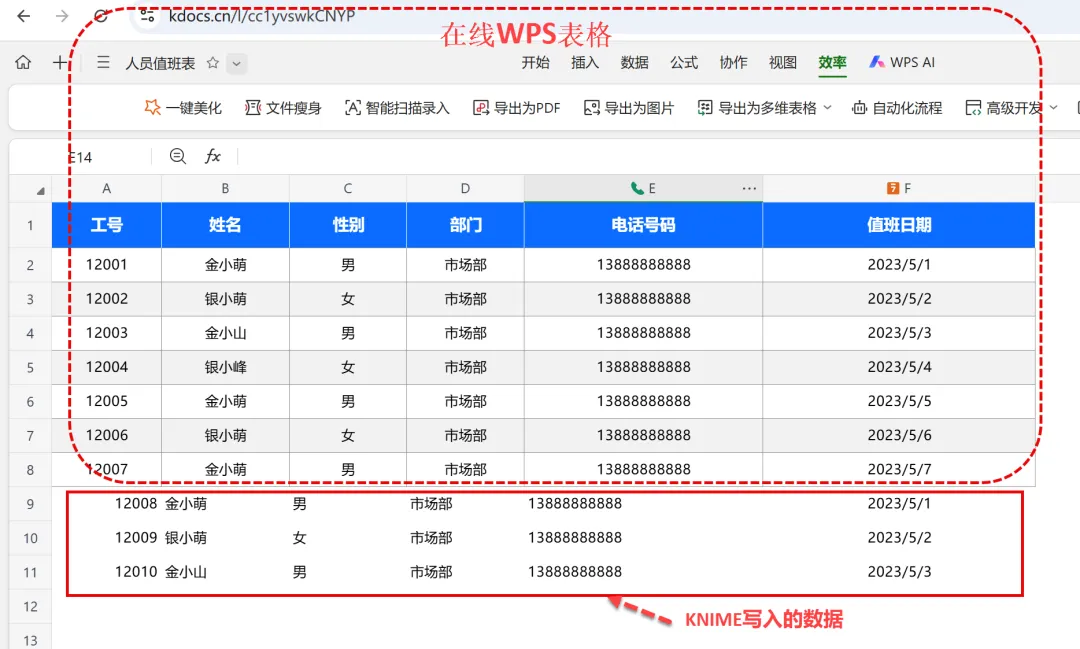This screenshot has height=649, width=1080.
Task: Switch to the 公式 tab
Action: pos(684,63)
